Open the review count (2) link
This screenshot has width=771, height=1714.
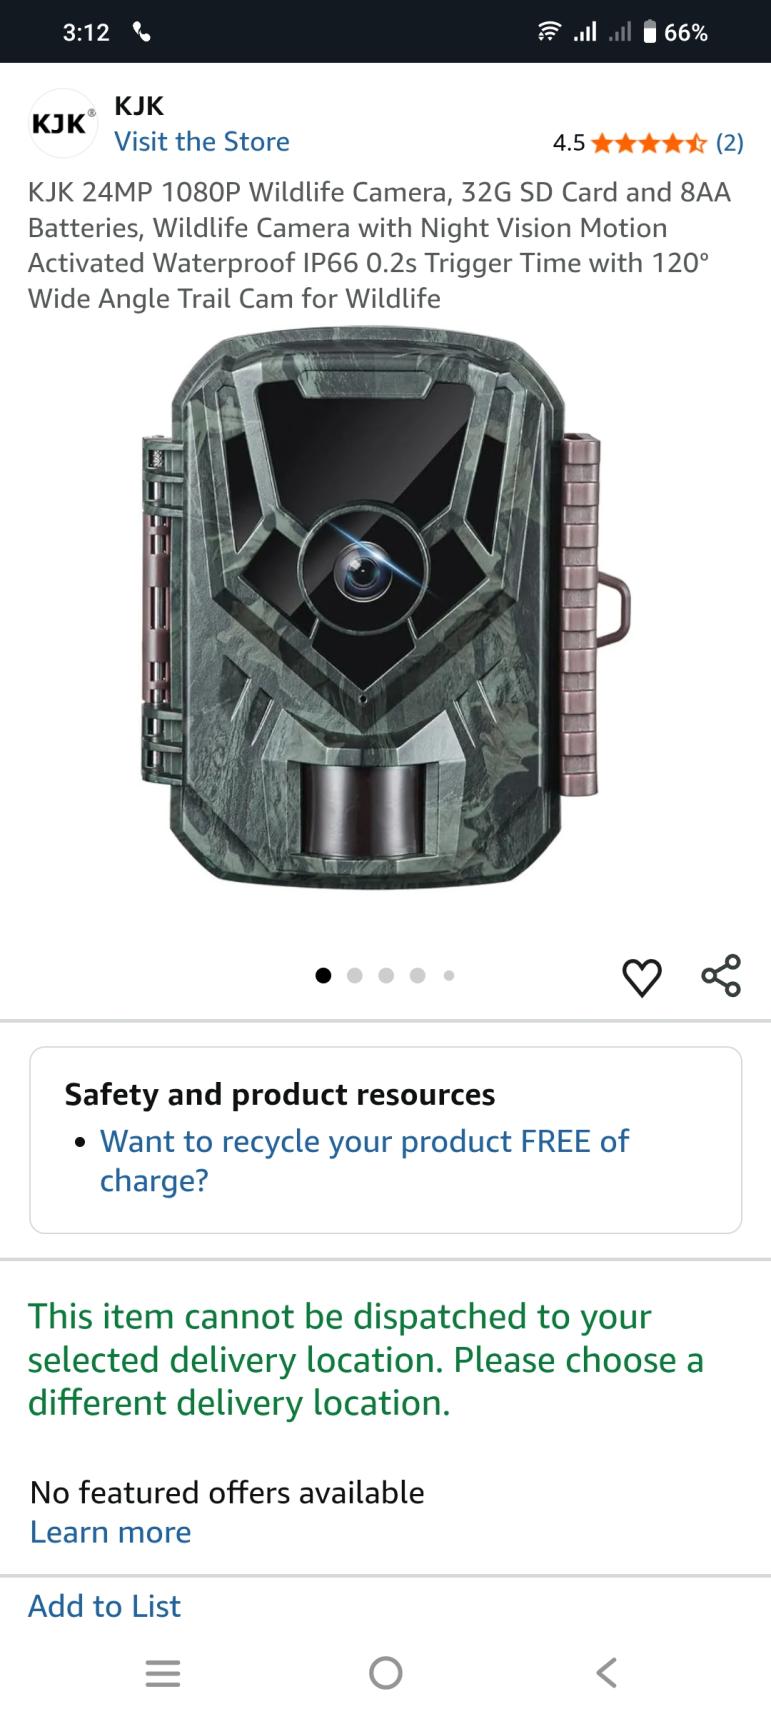[729, 143]
